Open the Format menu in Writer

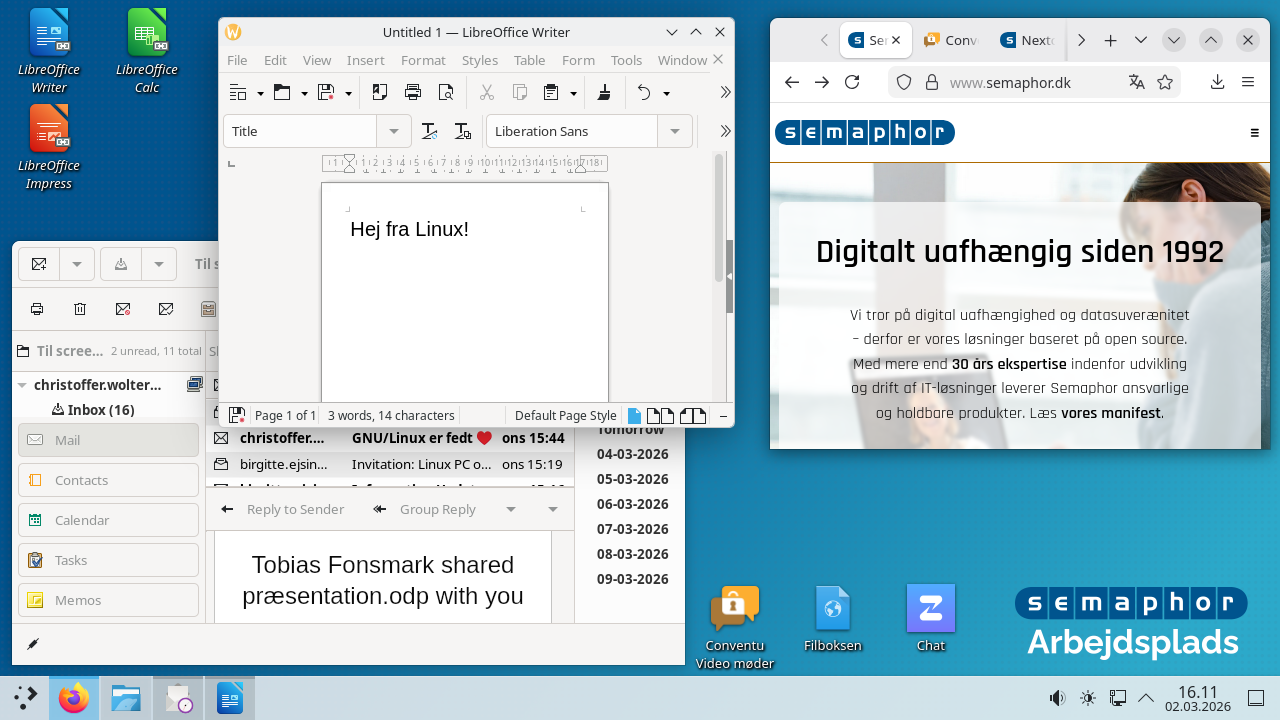tap(423, 60)
